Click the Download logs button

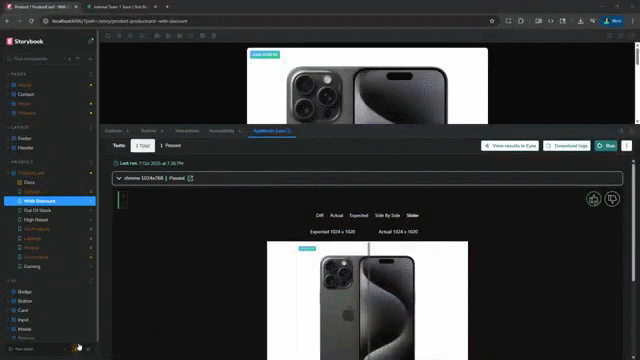pyautogui.click(x=567, y=146)
